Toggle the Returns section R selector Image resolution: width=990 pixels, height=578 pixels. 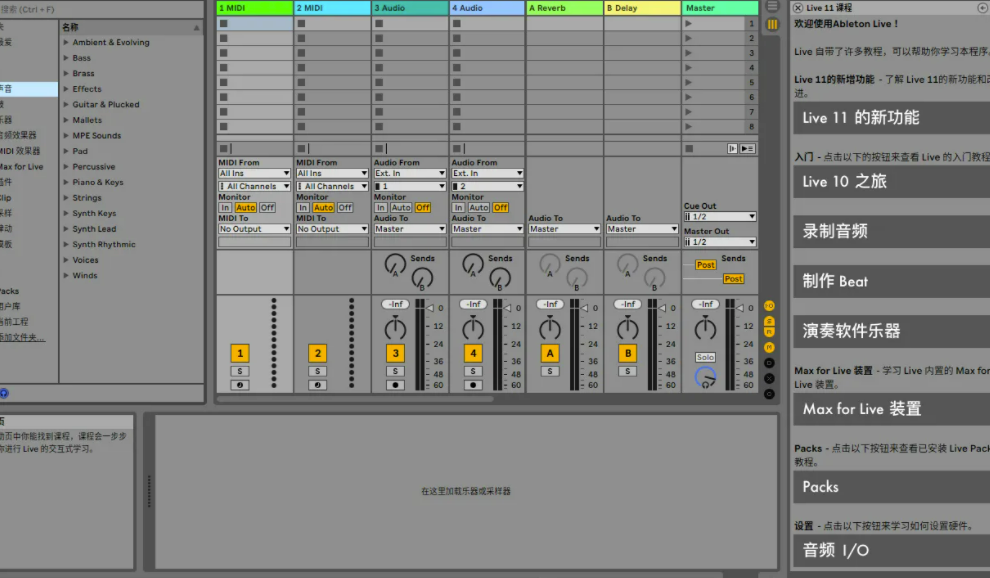click(769, 332)
